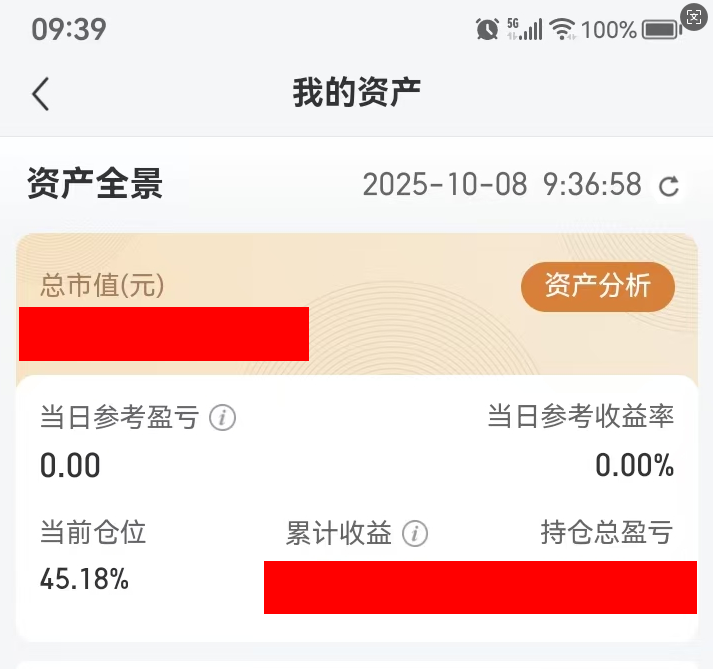Tap the back arrow in the header
This screenshot has height=669, width=713.
[x=40, y=93]
